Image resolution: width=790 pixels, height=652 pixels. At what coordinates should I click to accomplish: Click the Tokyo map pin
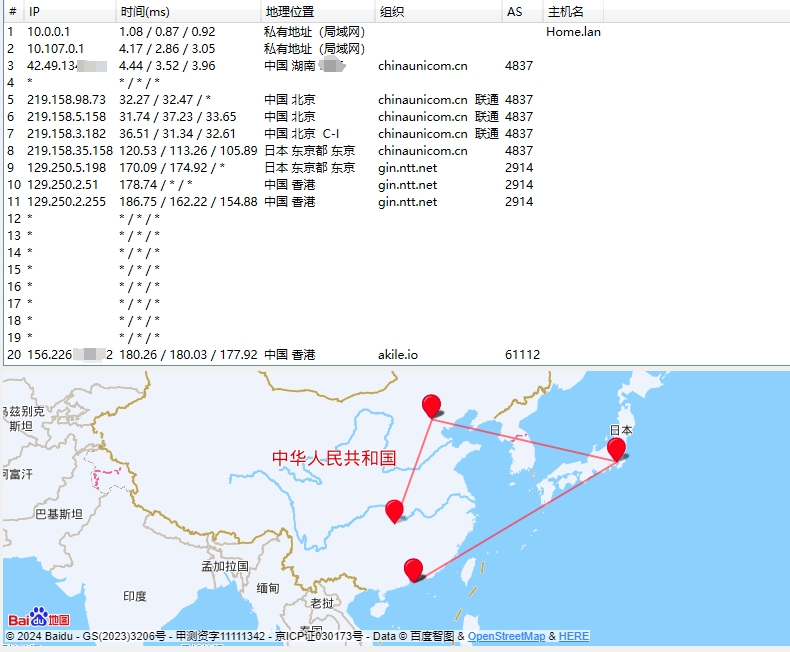(x=616, y=449)
